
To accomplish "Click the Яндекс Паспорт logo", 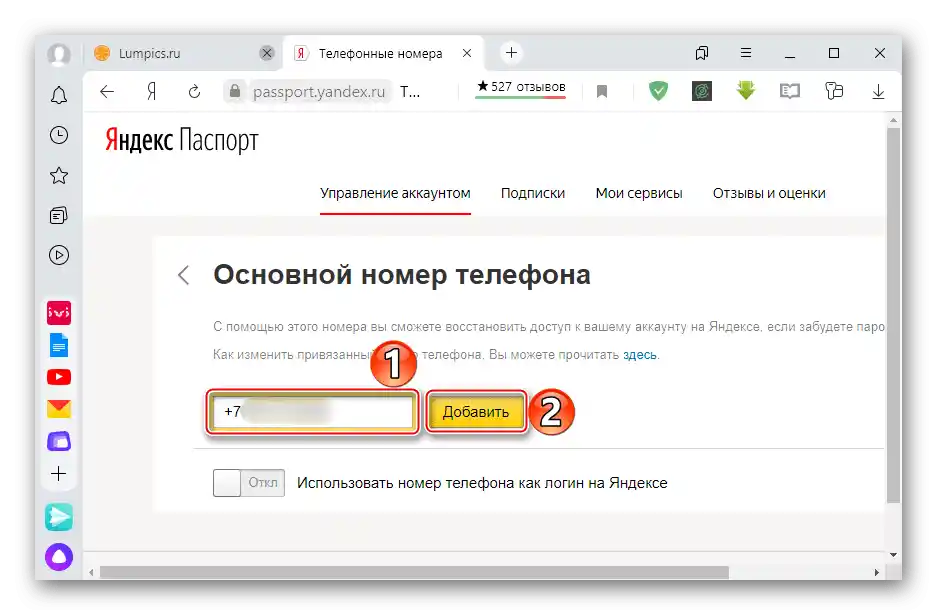I will coord(182,141).
